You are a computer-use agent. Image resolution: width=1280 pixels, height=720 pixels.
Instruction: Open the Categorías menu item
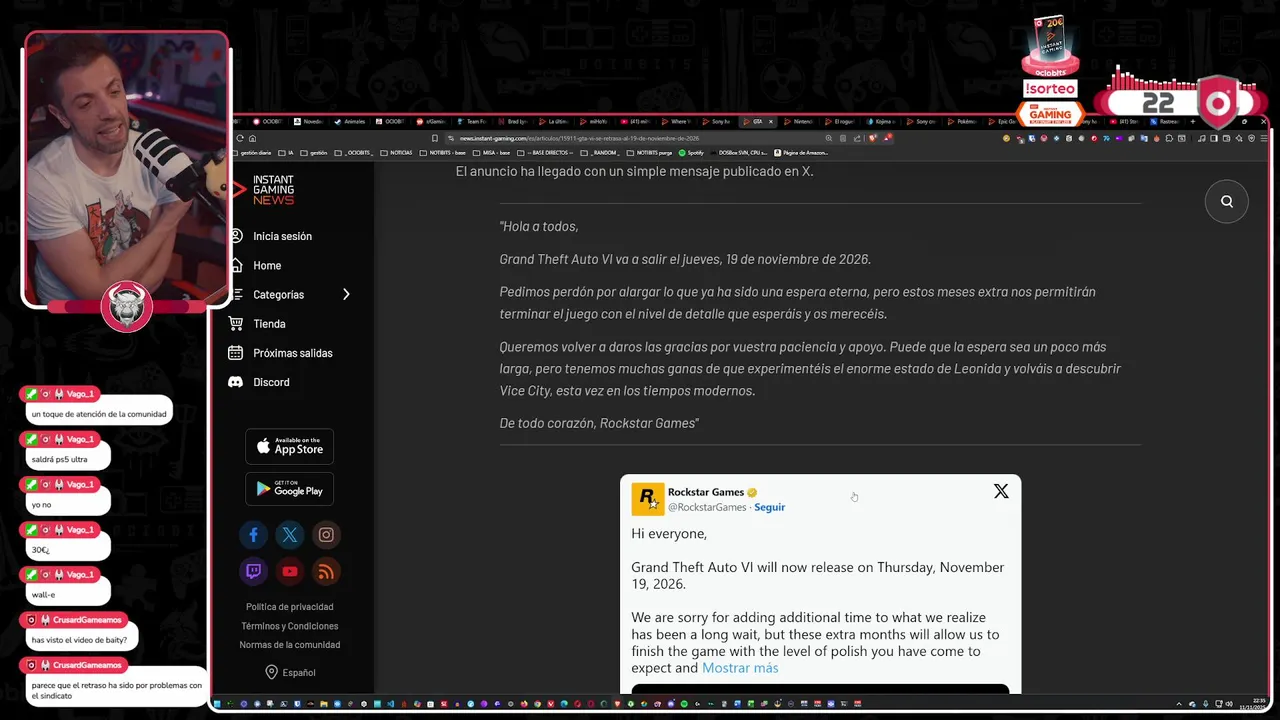278,294
